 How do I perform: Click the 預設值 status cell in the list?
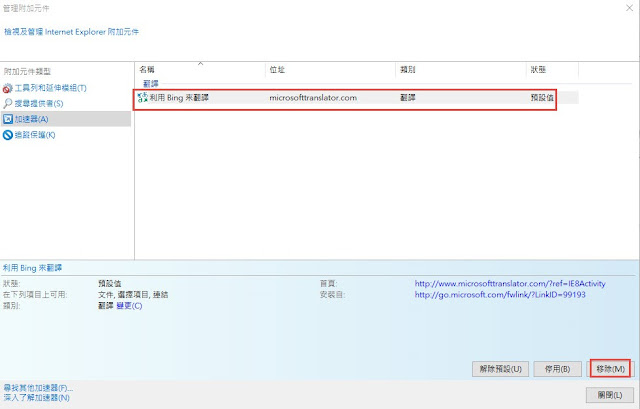542,98
